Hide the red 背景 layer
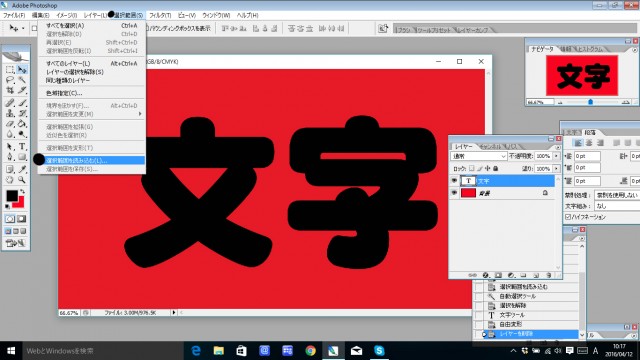The height and width of the screenshot is (360, 640). [x=454, y=193]
